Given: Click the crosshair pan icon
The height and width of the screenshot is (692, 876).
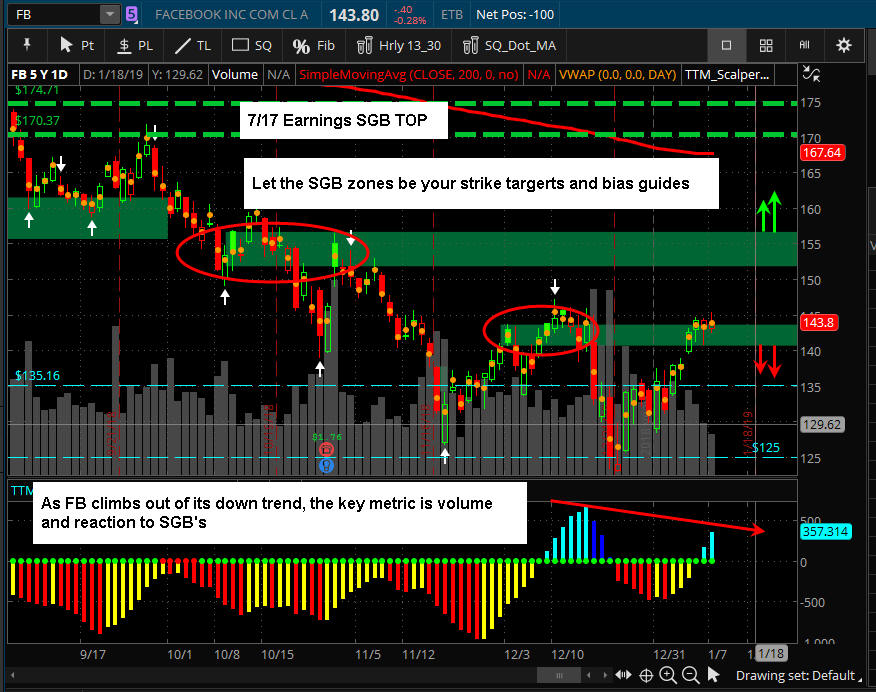Looking at the screenshot, I should point(646,675).
